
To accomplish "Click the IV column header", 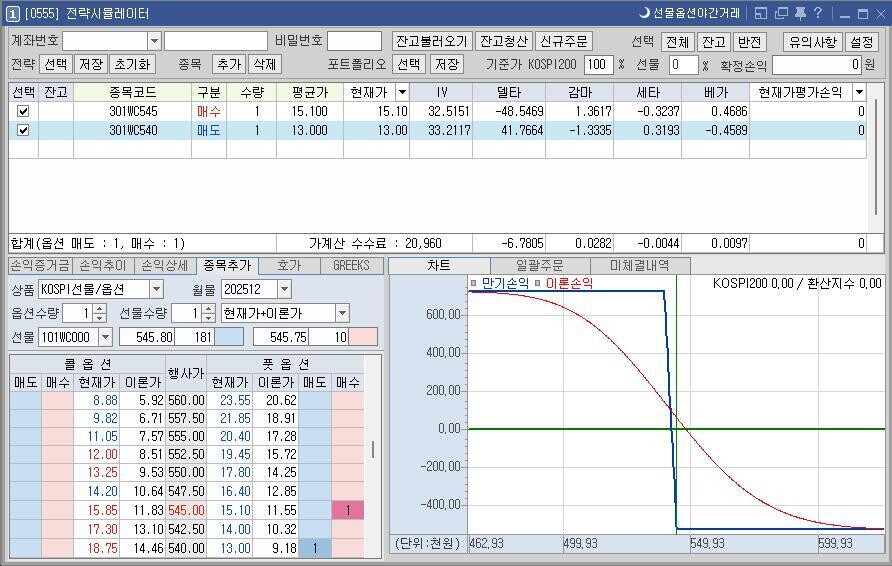I will 441,92.
